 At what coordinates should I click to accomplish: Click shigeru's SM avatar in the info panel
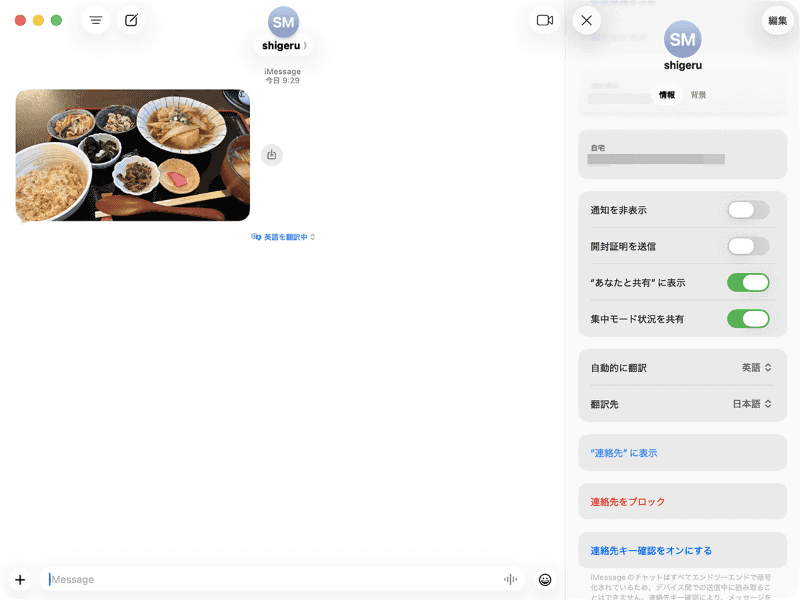pyautogui.click(x=682, y=42)
